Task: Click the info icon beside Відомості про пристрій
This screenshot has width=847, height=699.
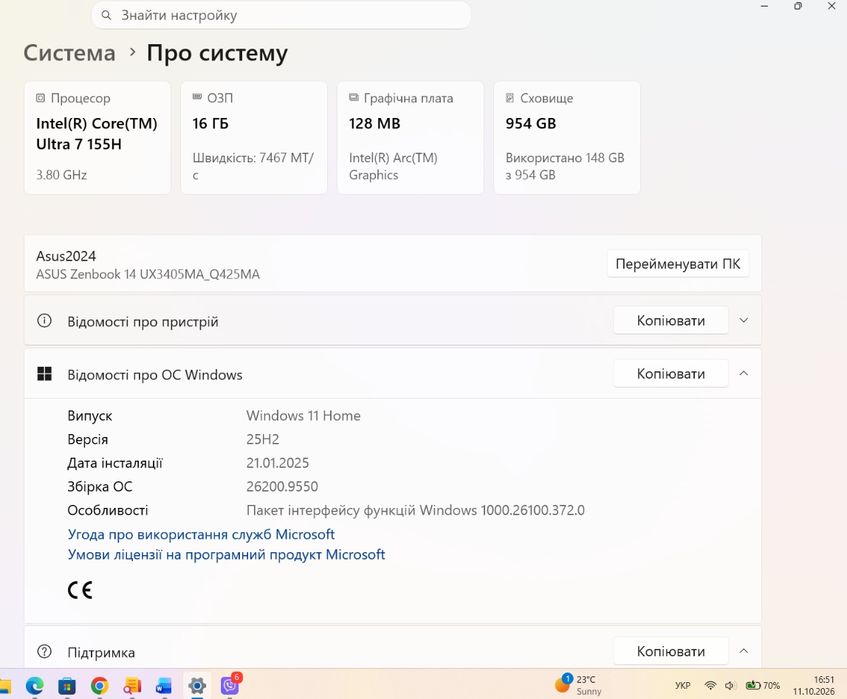Action: click(44, 321)
